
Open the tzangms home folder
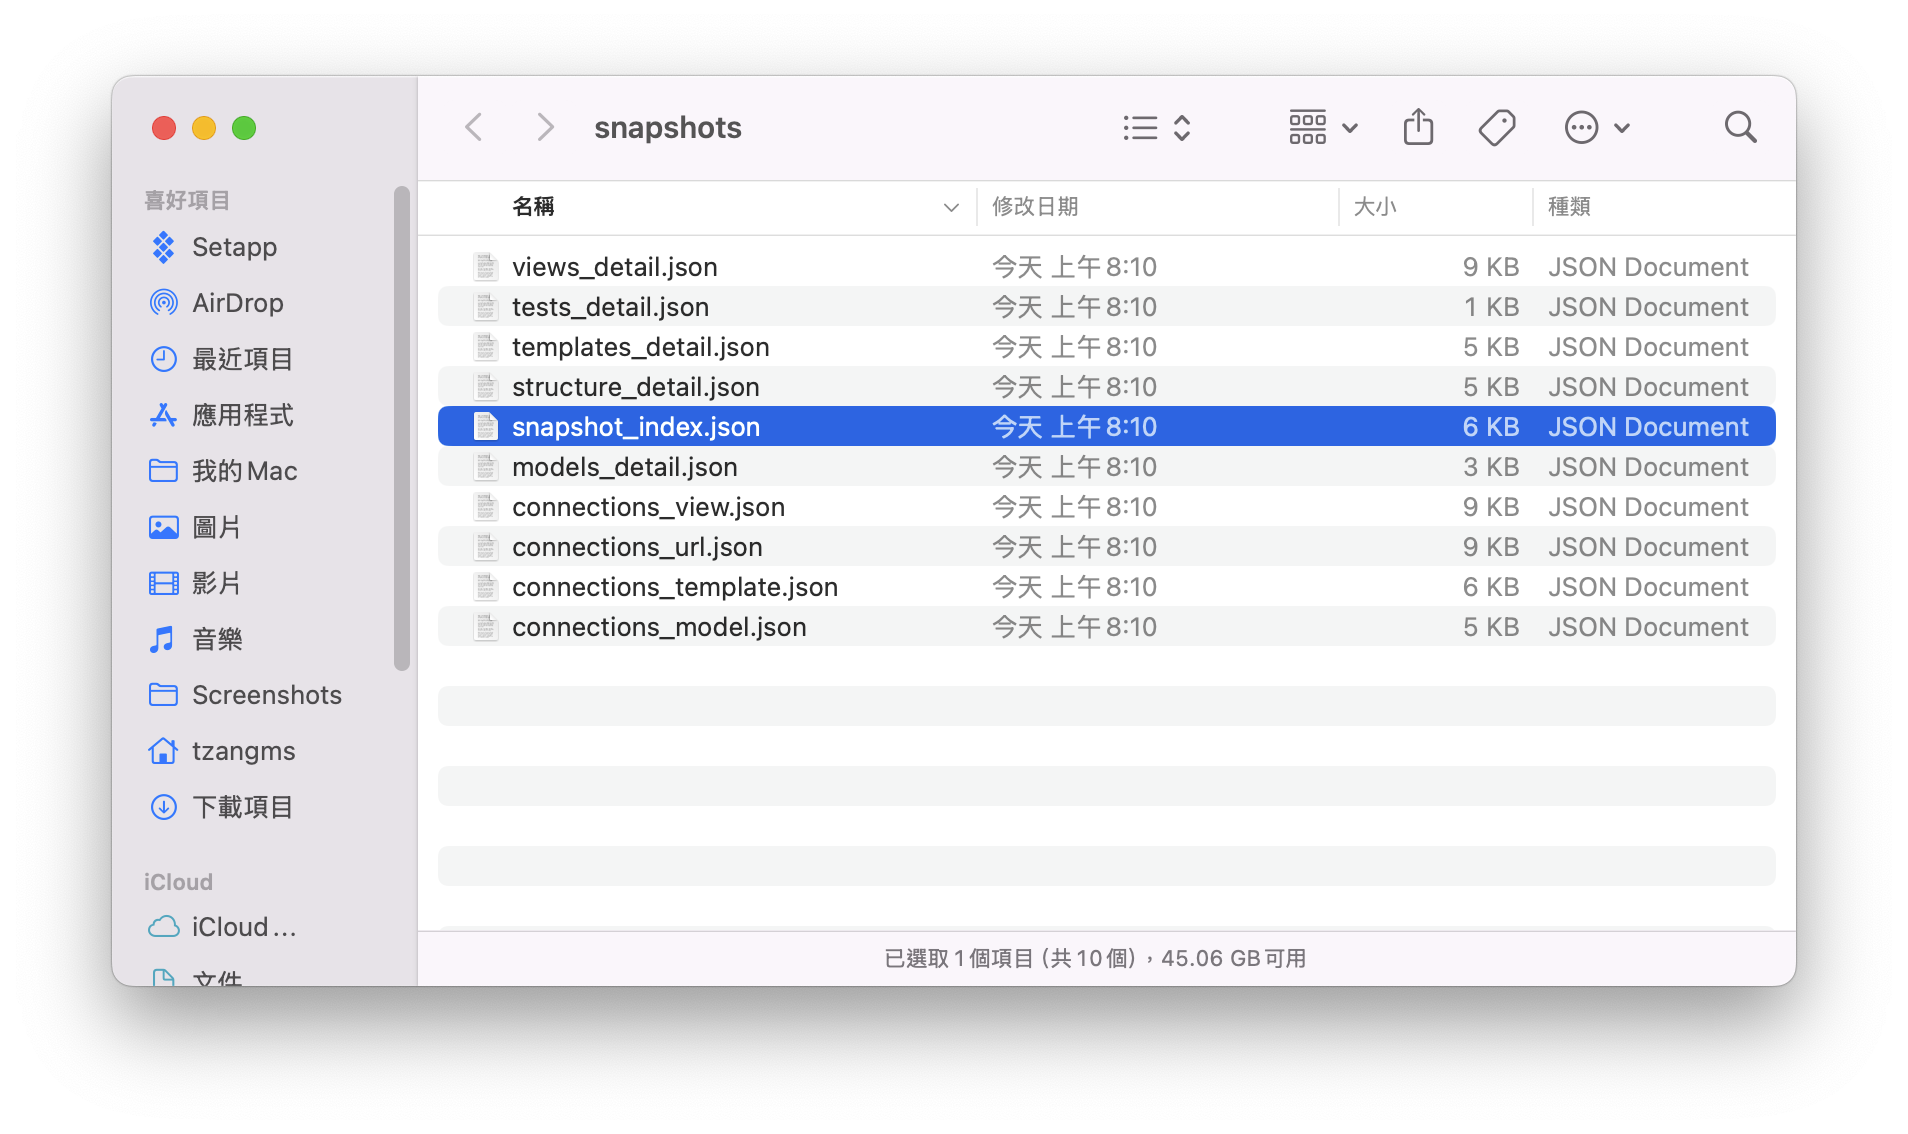click(242, 750)
